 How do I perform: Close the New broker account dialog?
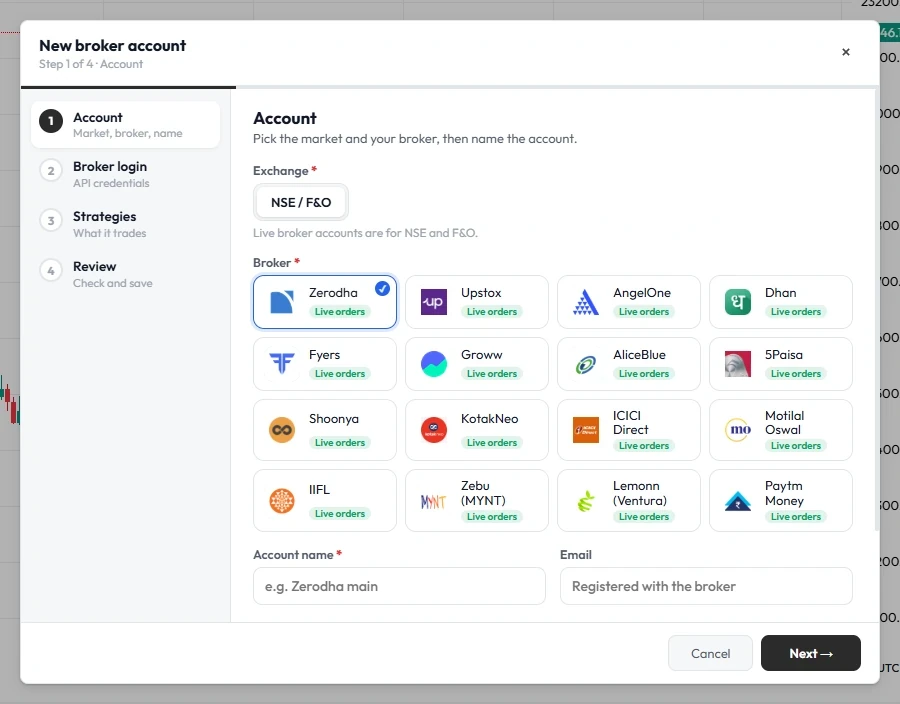coord(845,52)
